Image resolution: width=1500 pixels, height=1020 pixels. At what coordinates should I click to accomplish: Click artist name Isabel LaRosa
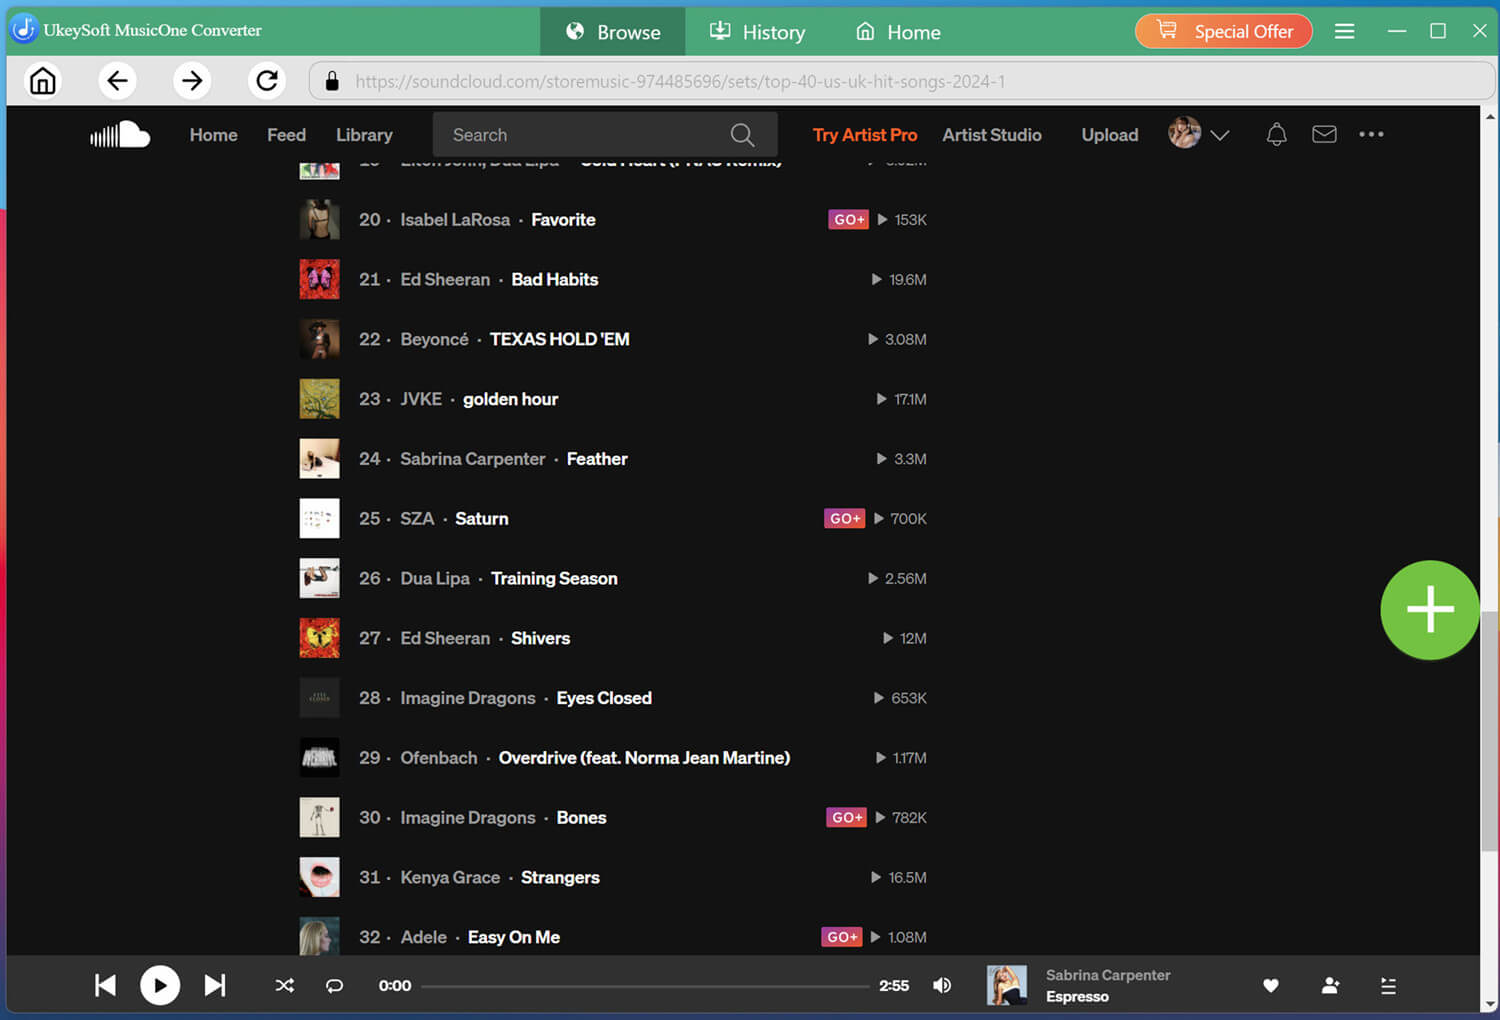455,219
